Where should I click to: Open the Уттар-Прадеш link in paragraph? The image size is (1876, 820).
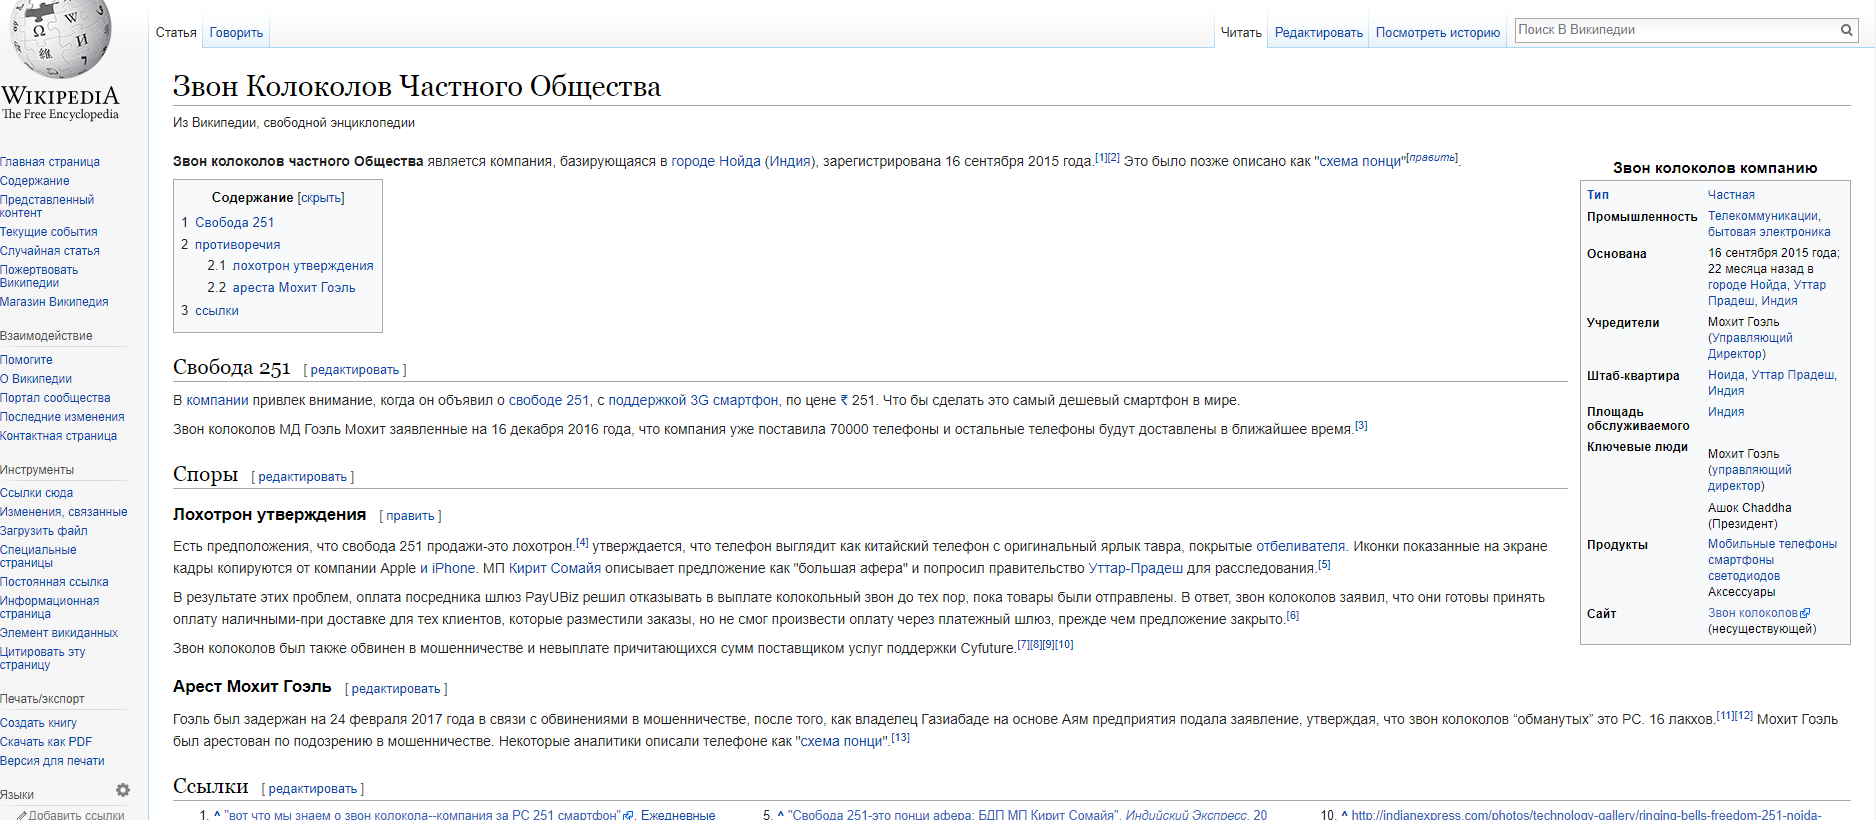[1135, 568]
